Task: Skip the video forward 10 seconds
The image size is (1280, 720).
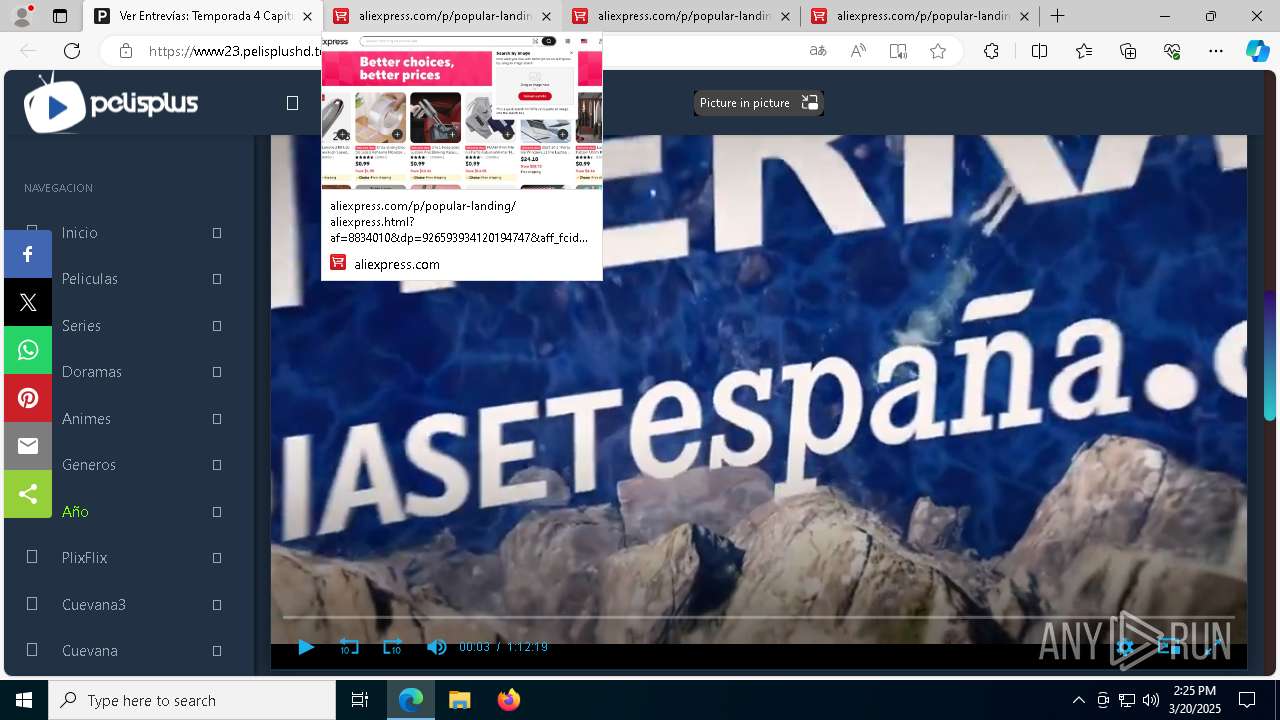Action: (392, 647)
